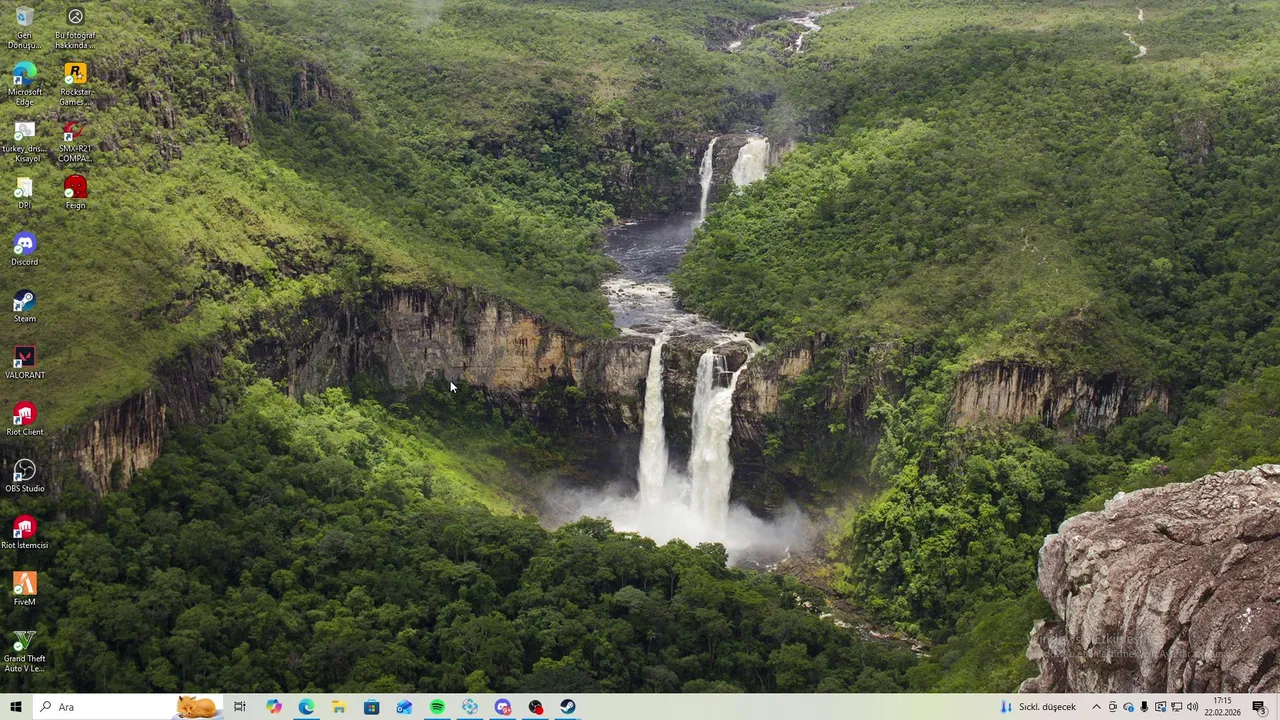Open the volume speaker tray icon
The image size is (1280, 720).
[x=1192, y=707]
